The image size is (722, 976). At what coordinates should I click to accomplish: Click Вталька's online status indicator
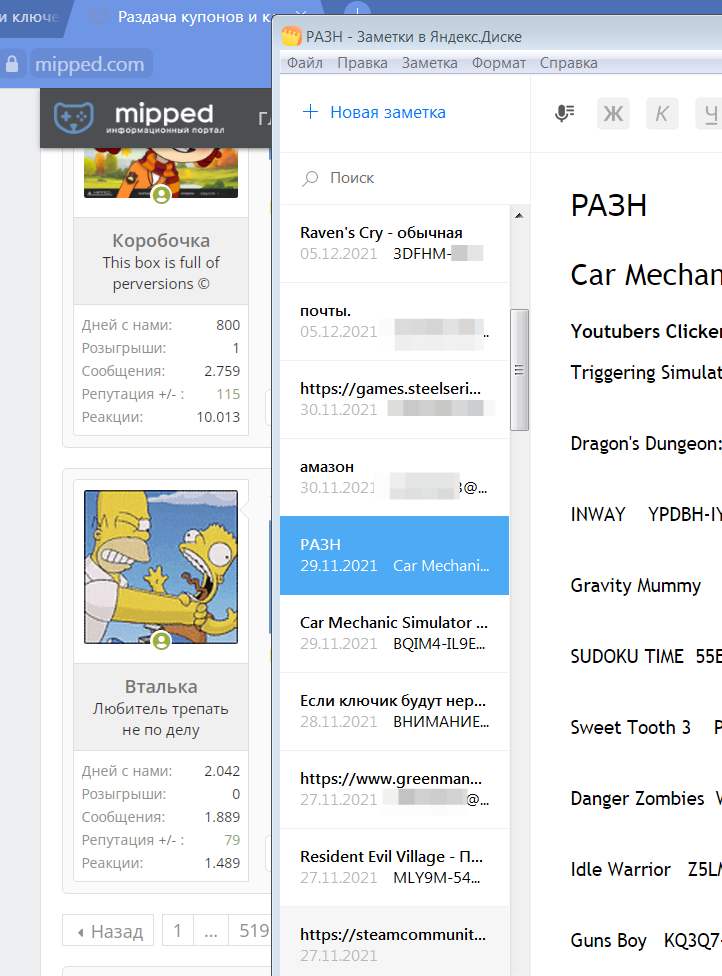pos(161,640)
